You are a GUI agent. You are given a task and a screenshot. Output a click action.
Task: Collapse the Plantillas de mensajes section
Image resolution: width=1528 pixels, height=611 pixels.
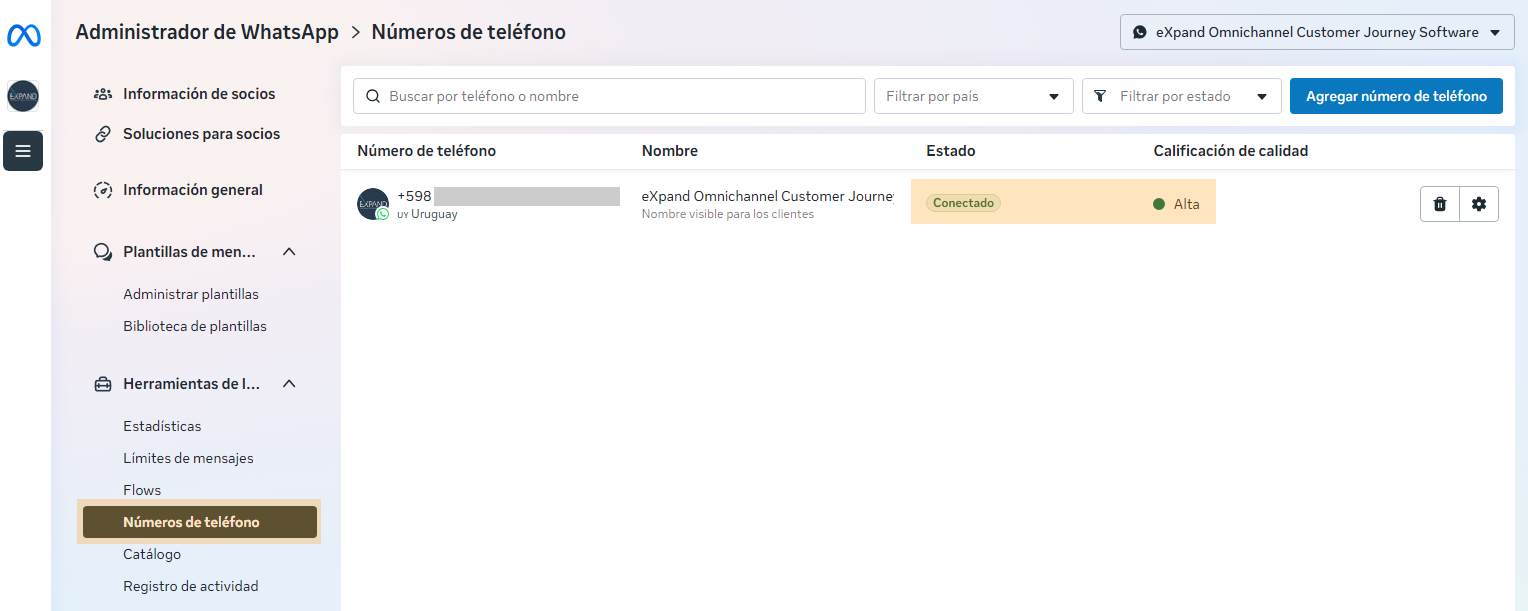click(289, 252)
